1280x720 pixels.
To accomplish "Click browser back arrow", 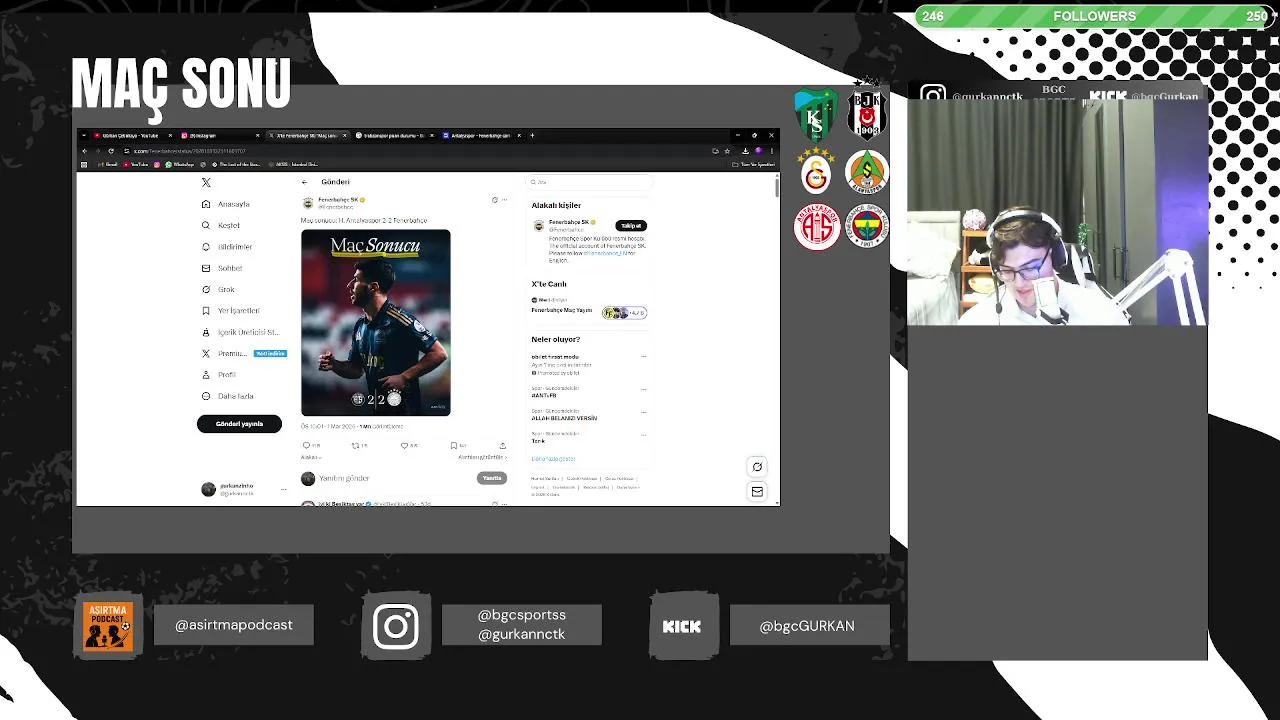I will (84, 151).
